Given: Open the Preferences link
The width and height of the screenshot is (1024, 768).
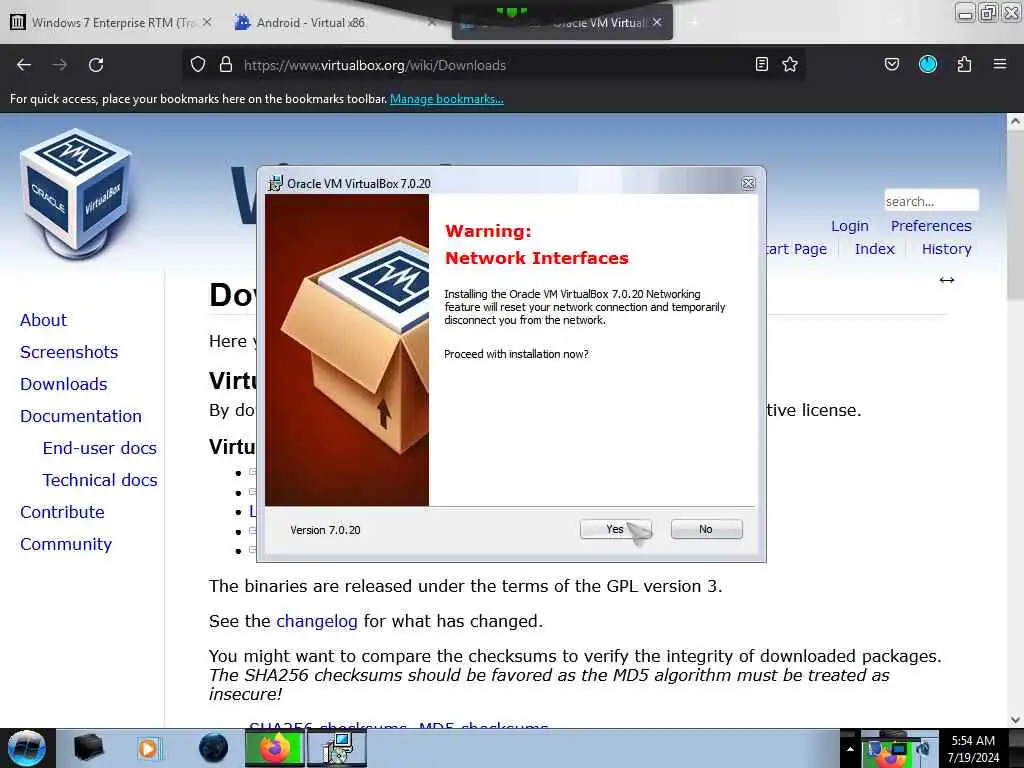Looking at the screenshot, I should coord(931,226).
